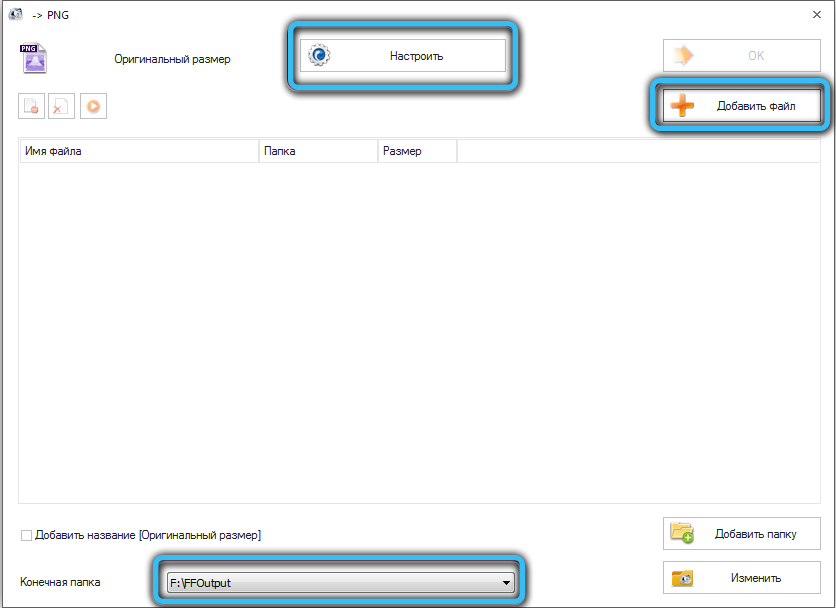Screen dimensions: 836x608
Task: Sort by Имя файла column header
Action: coord(139,151)
